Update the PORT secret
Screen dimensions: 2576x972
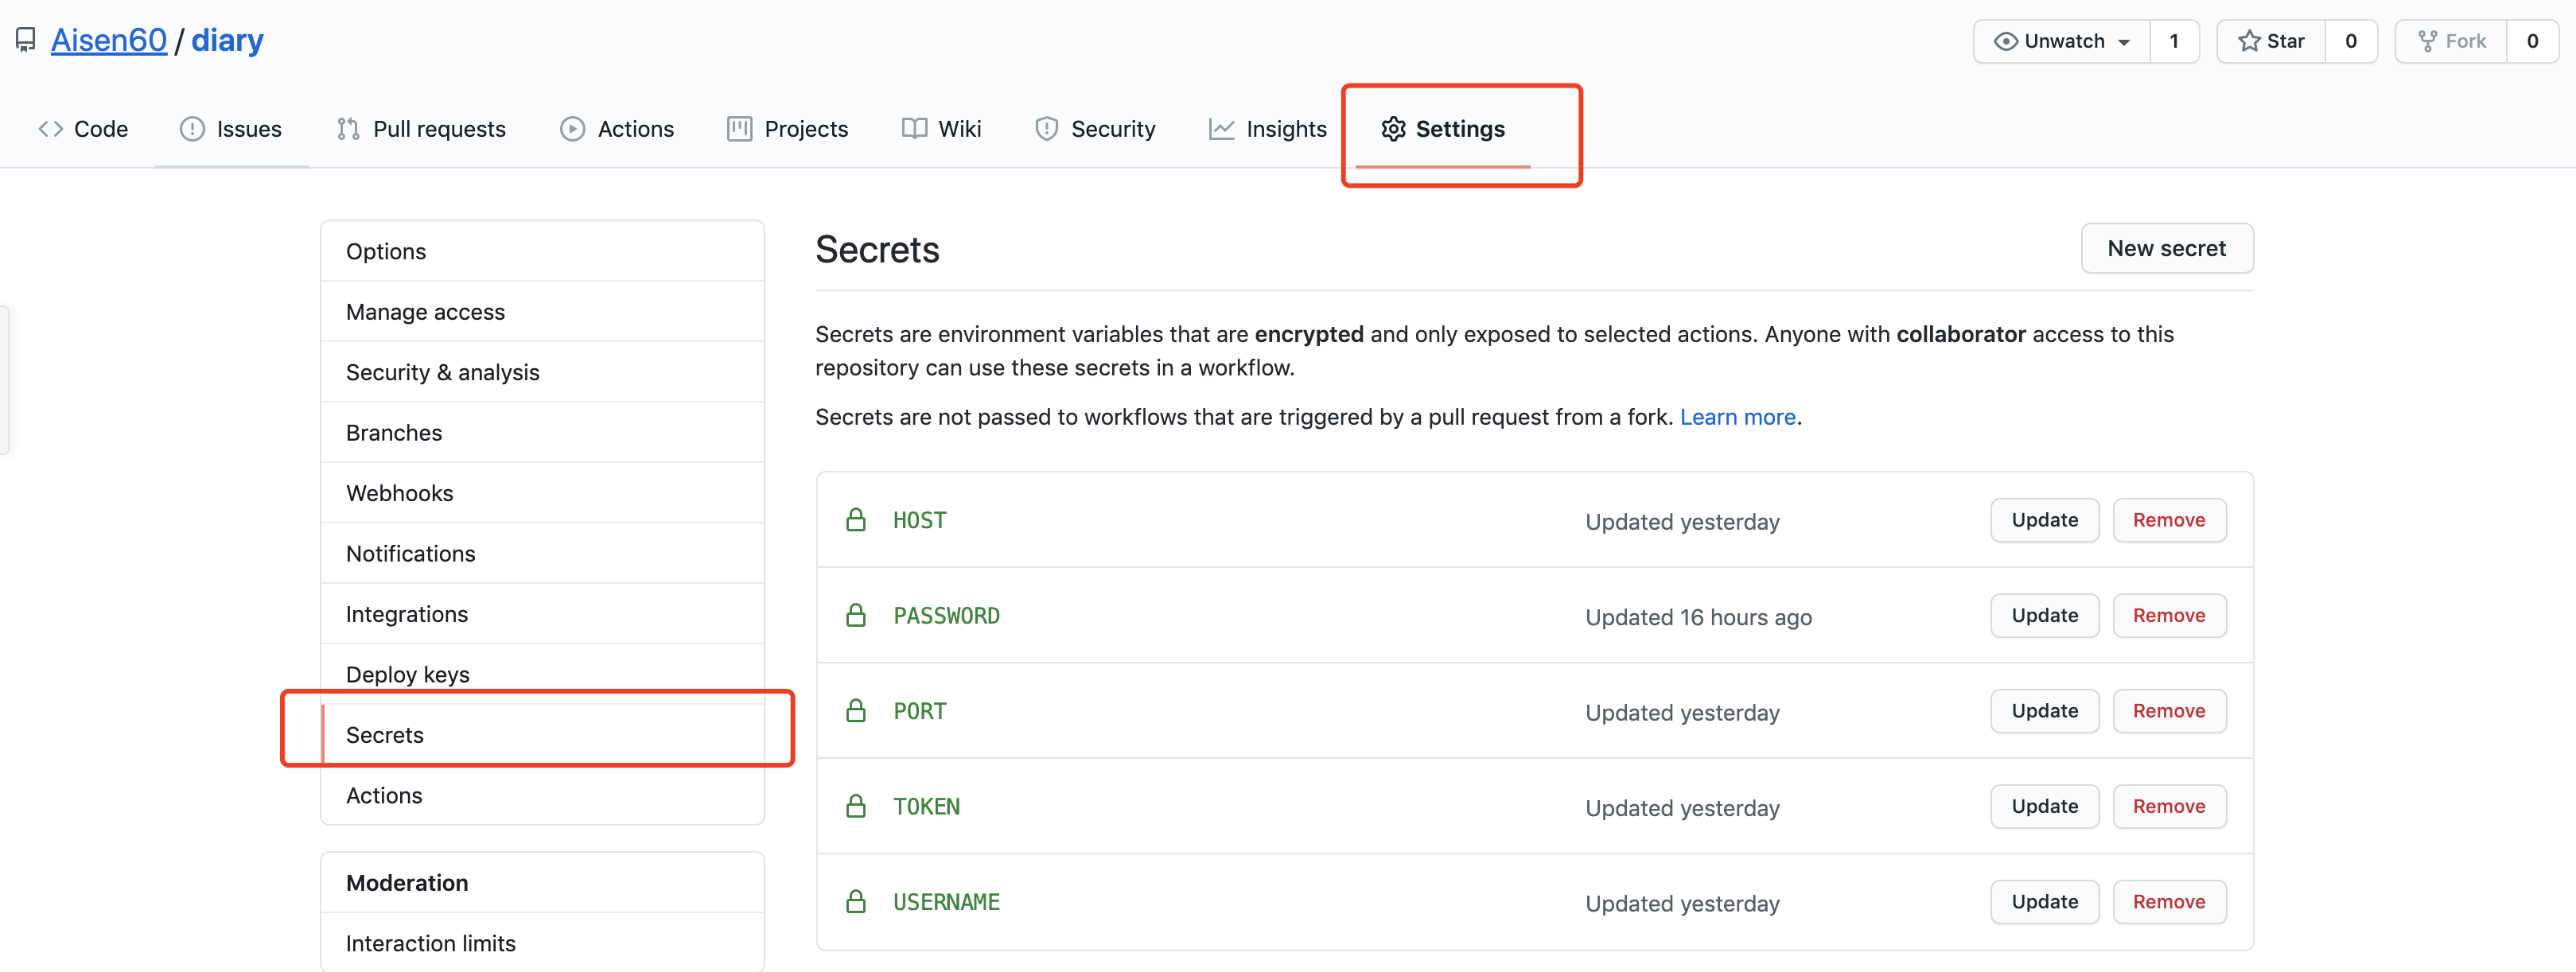(x=2044, y=711)
